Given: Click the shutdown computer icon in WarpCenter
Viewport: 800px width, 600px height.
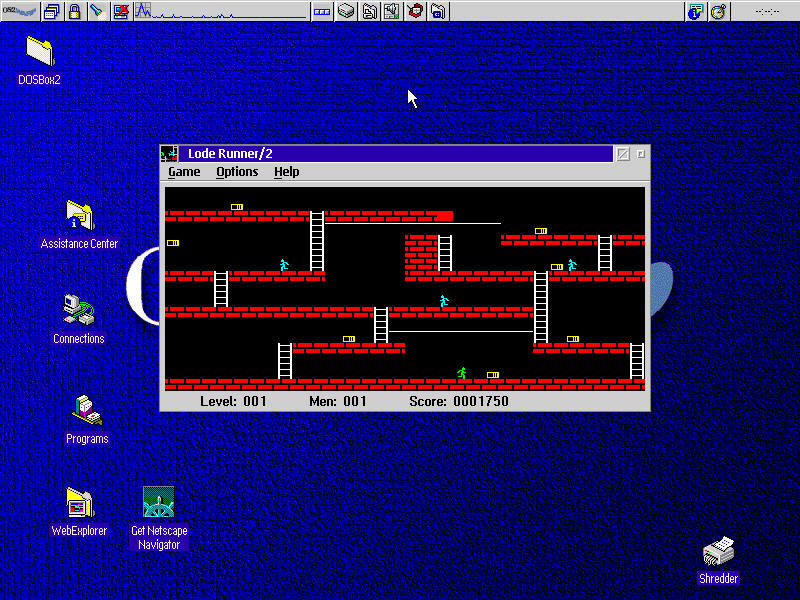Looking at the screenshot, I should click(120, 11).
